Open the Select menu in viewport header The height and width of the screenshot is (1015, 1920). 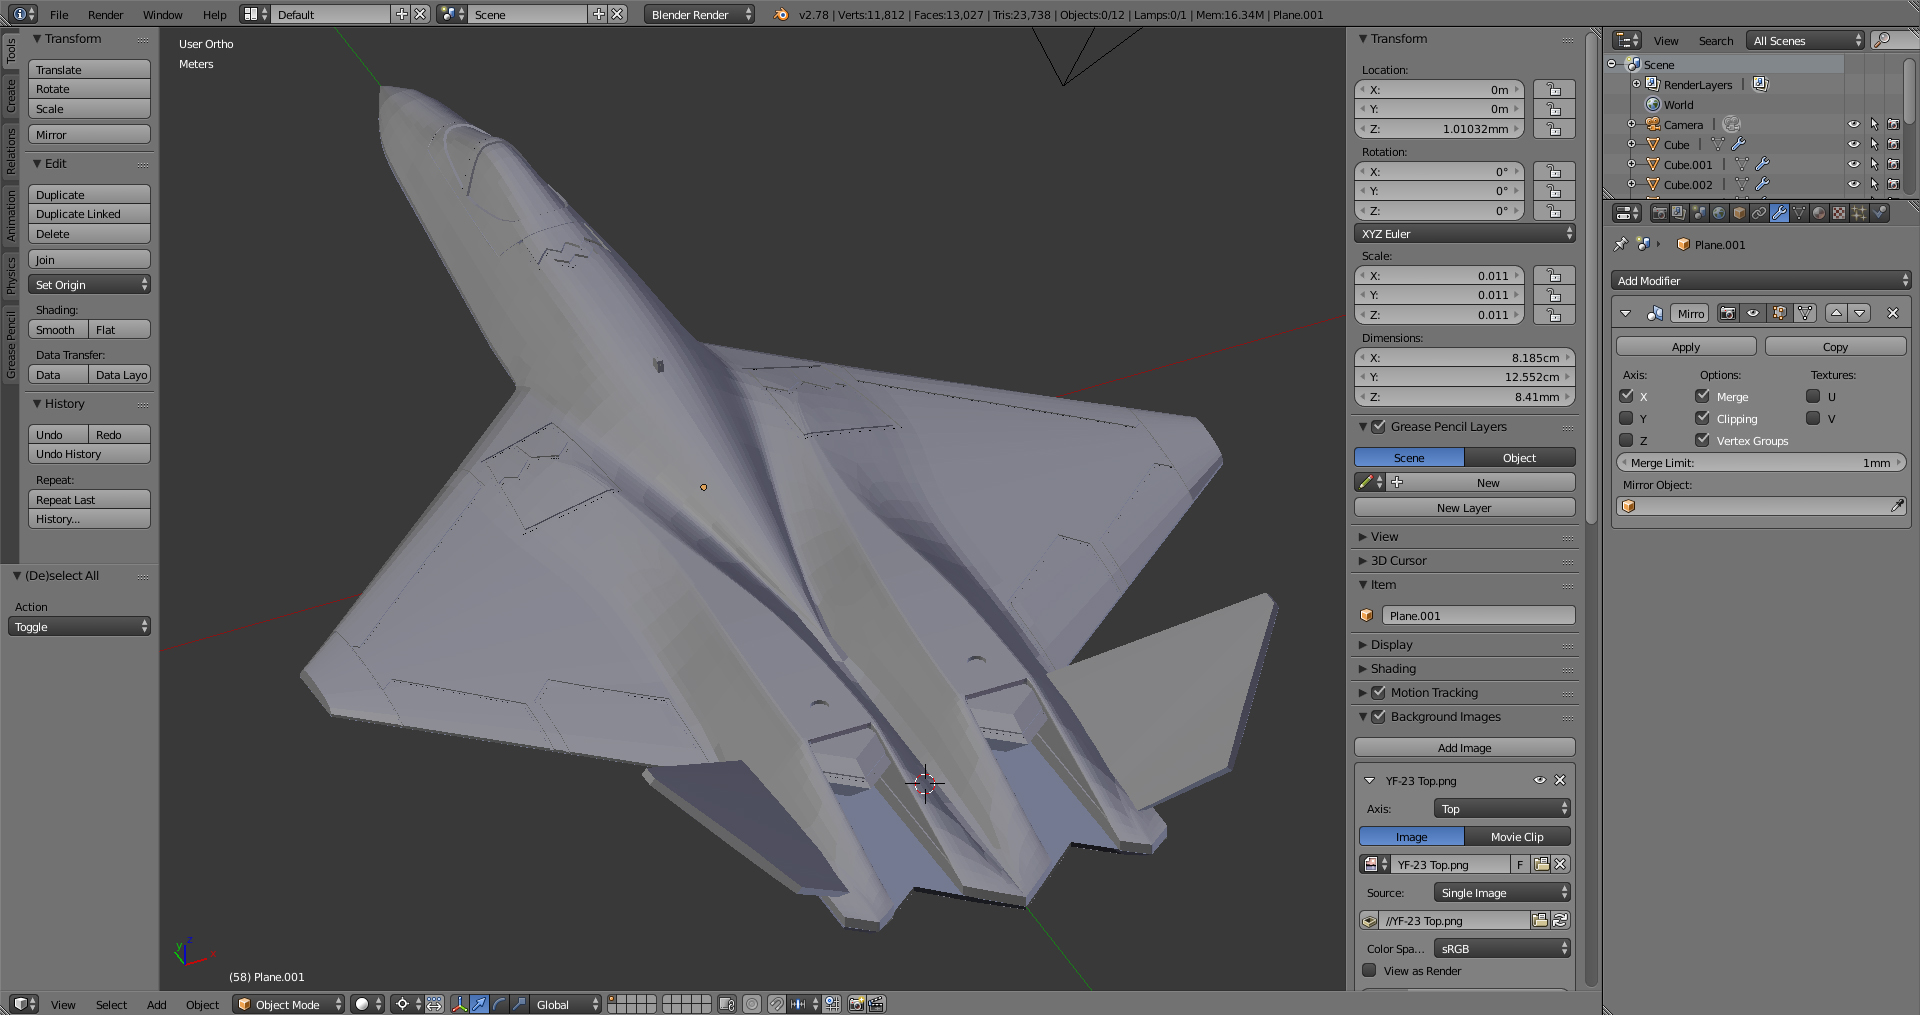point(111,1004)
